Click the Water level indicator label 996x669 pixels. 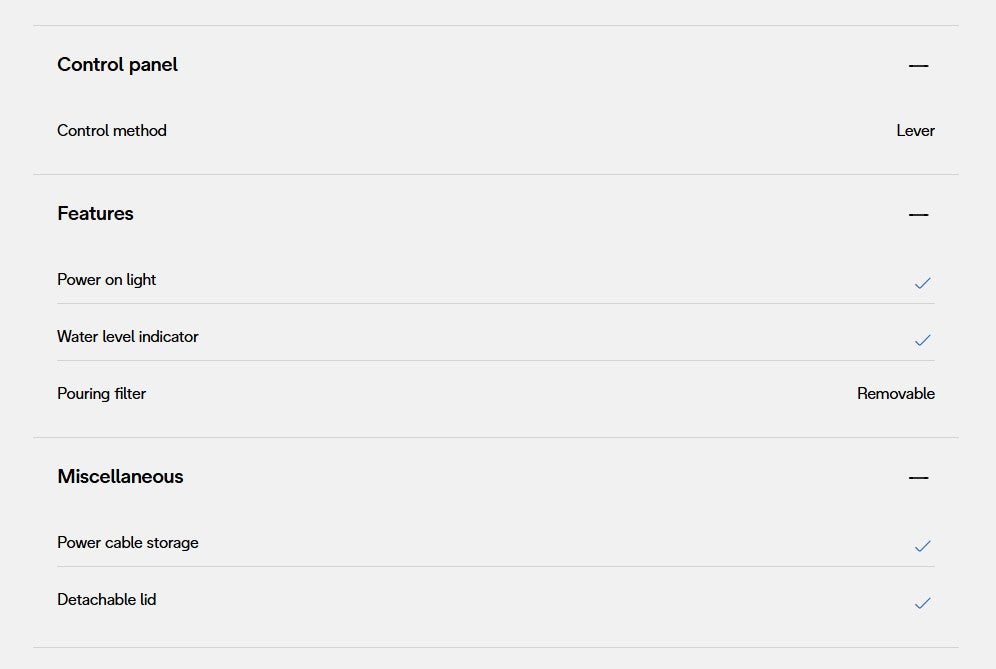[128, 337]
